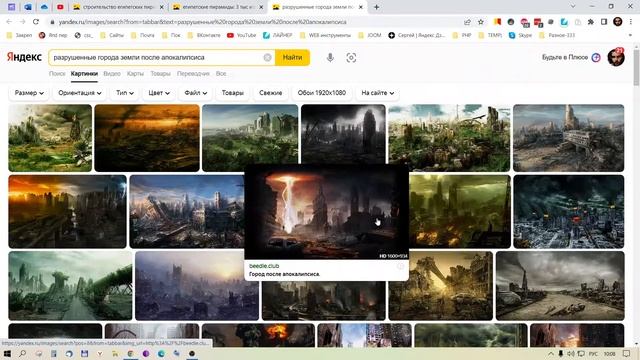Viewport: 640px width, 360px height.
Task: Expand the Тип filter dropdown
Action: coord(124,93)
